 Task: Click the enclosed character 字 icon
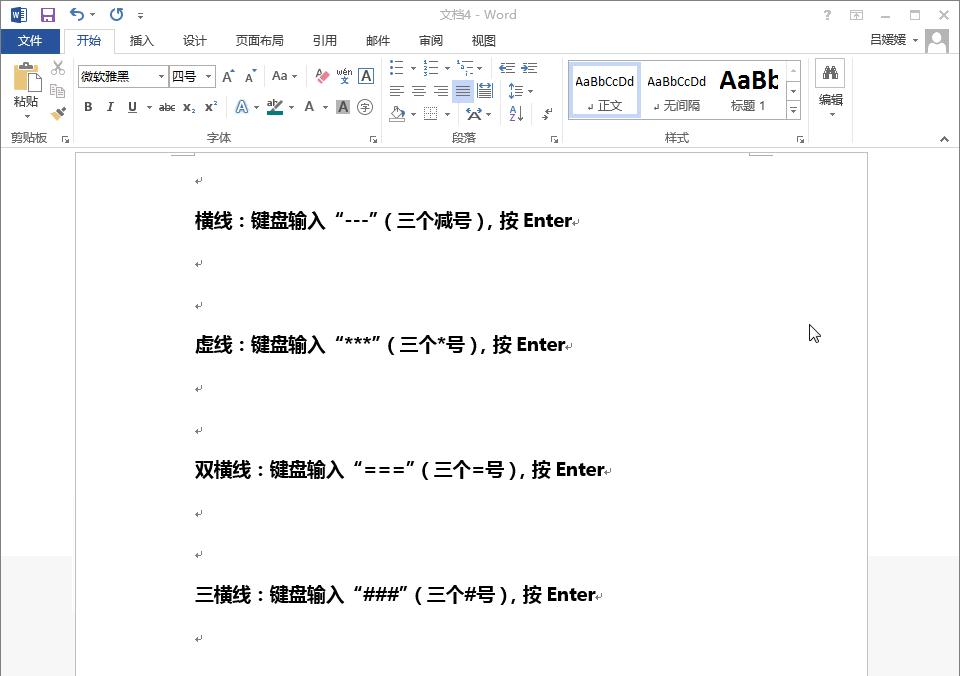click(x=365, y=107)
